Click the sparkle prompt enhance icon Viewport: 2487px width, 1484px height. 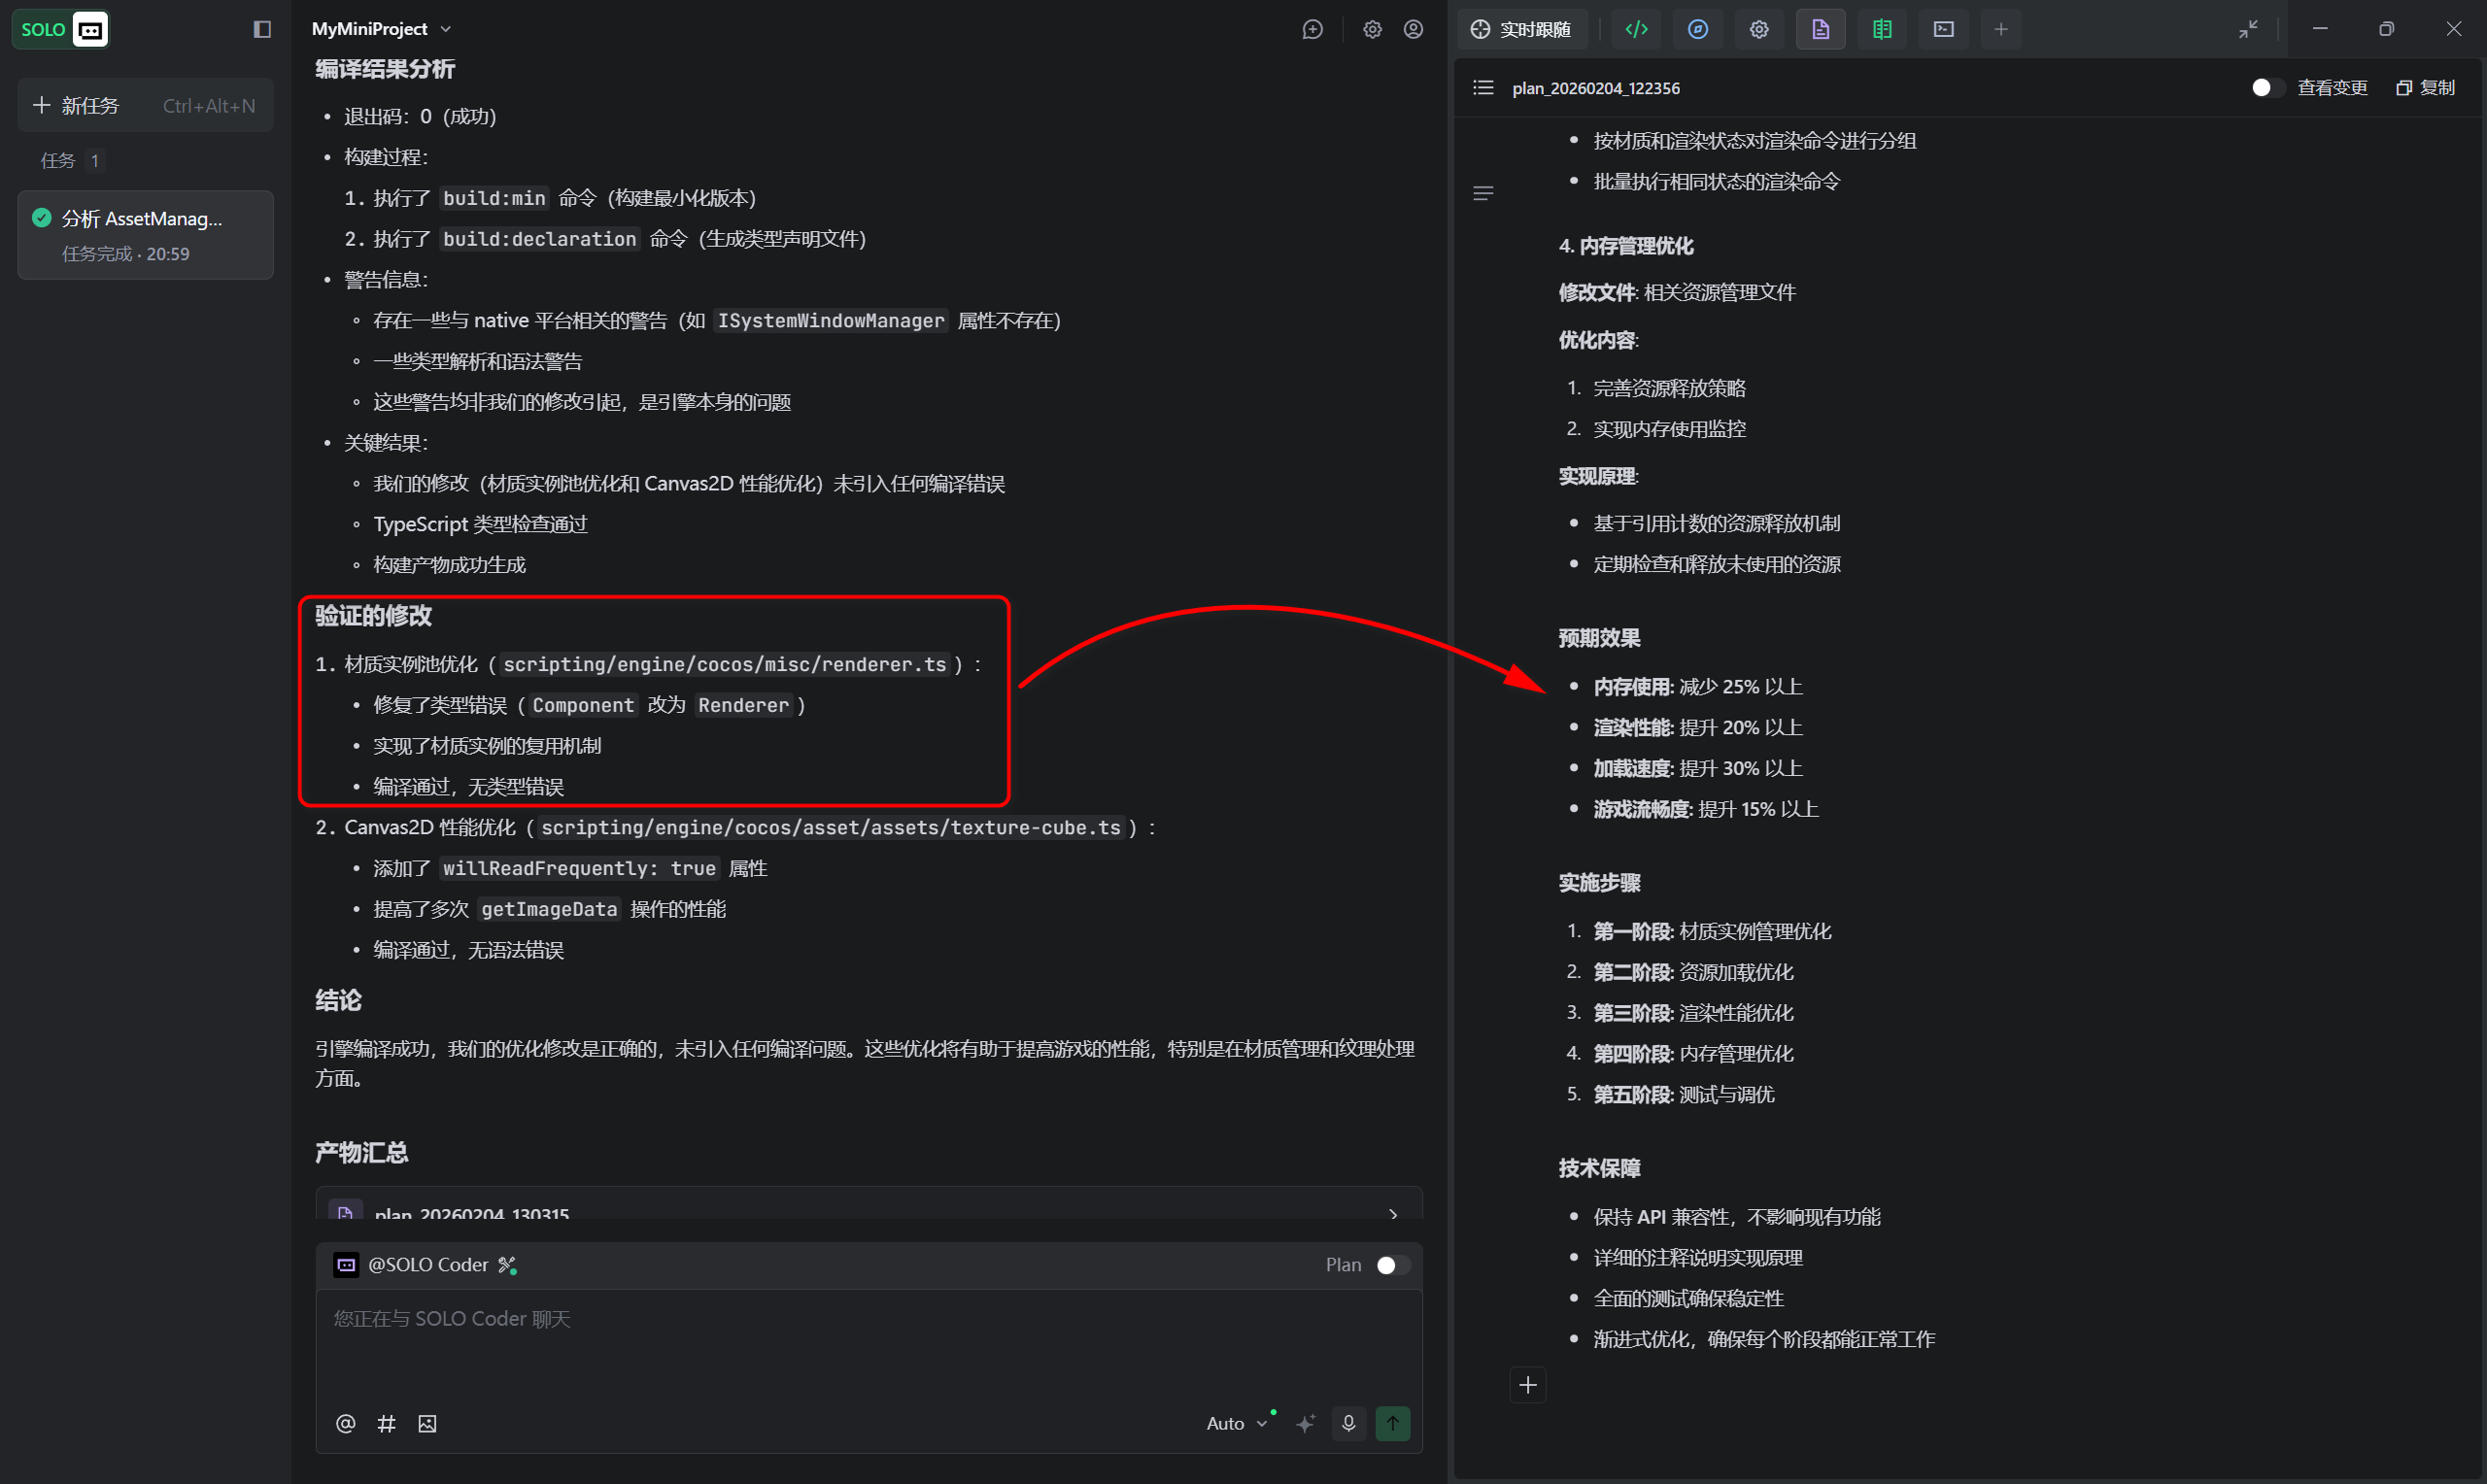tap(1305, 1423)
